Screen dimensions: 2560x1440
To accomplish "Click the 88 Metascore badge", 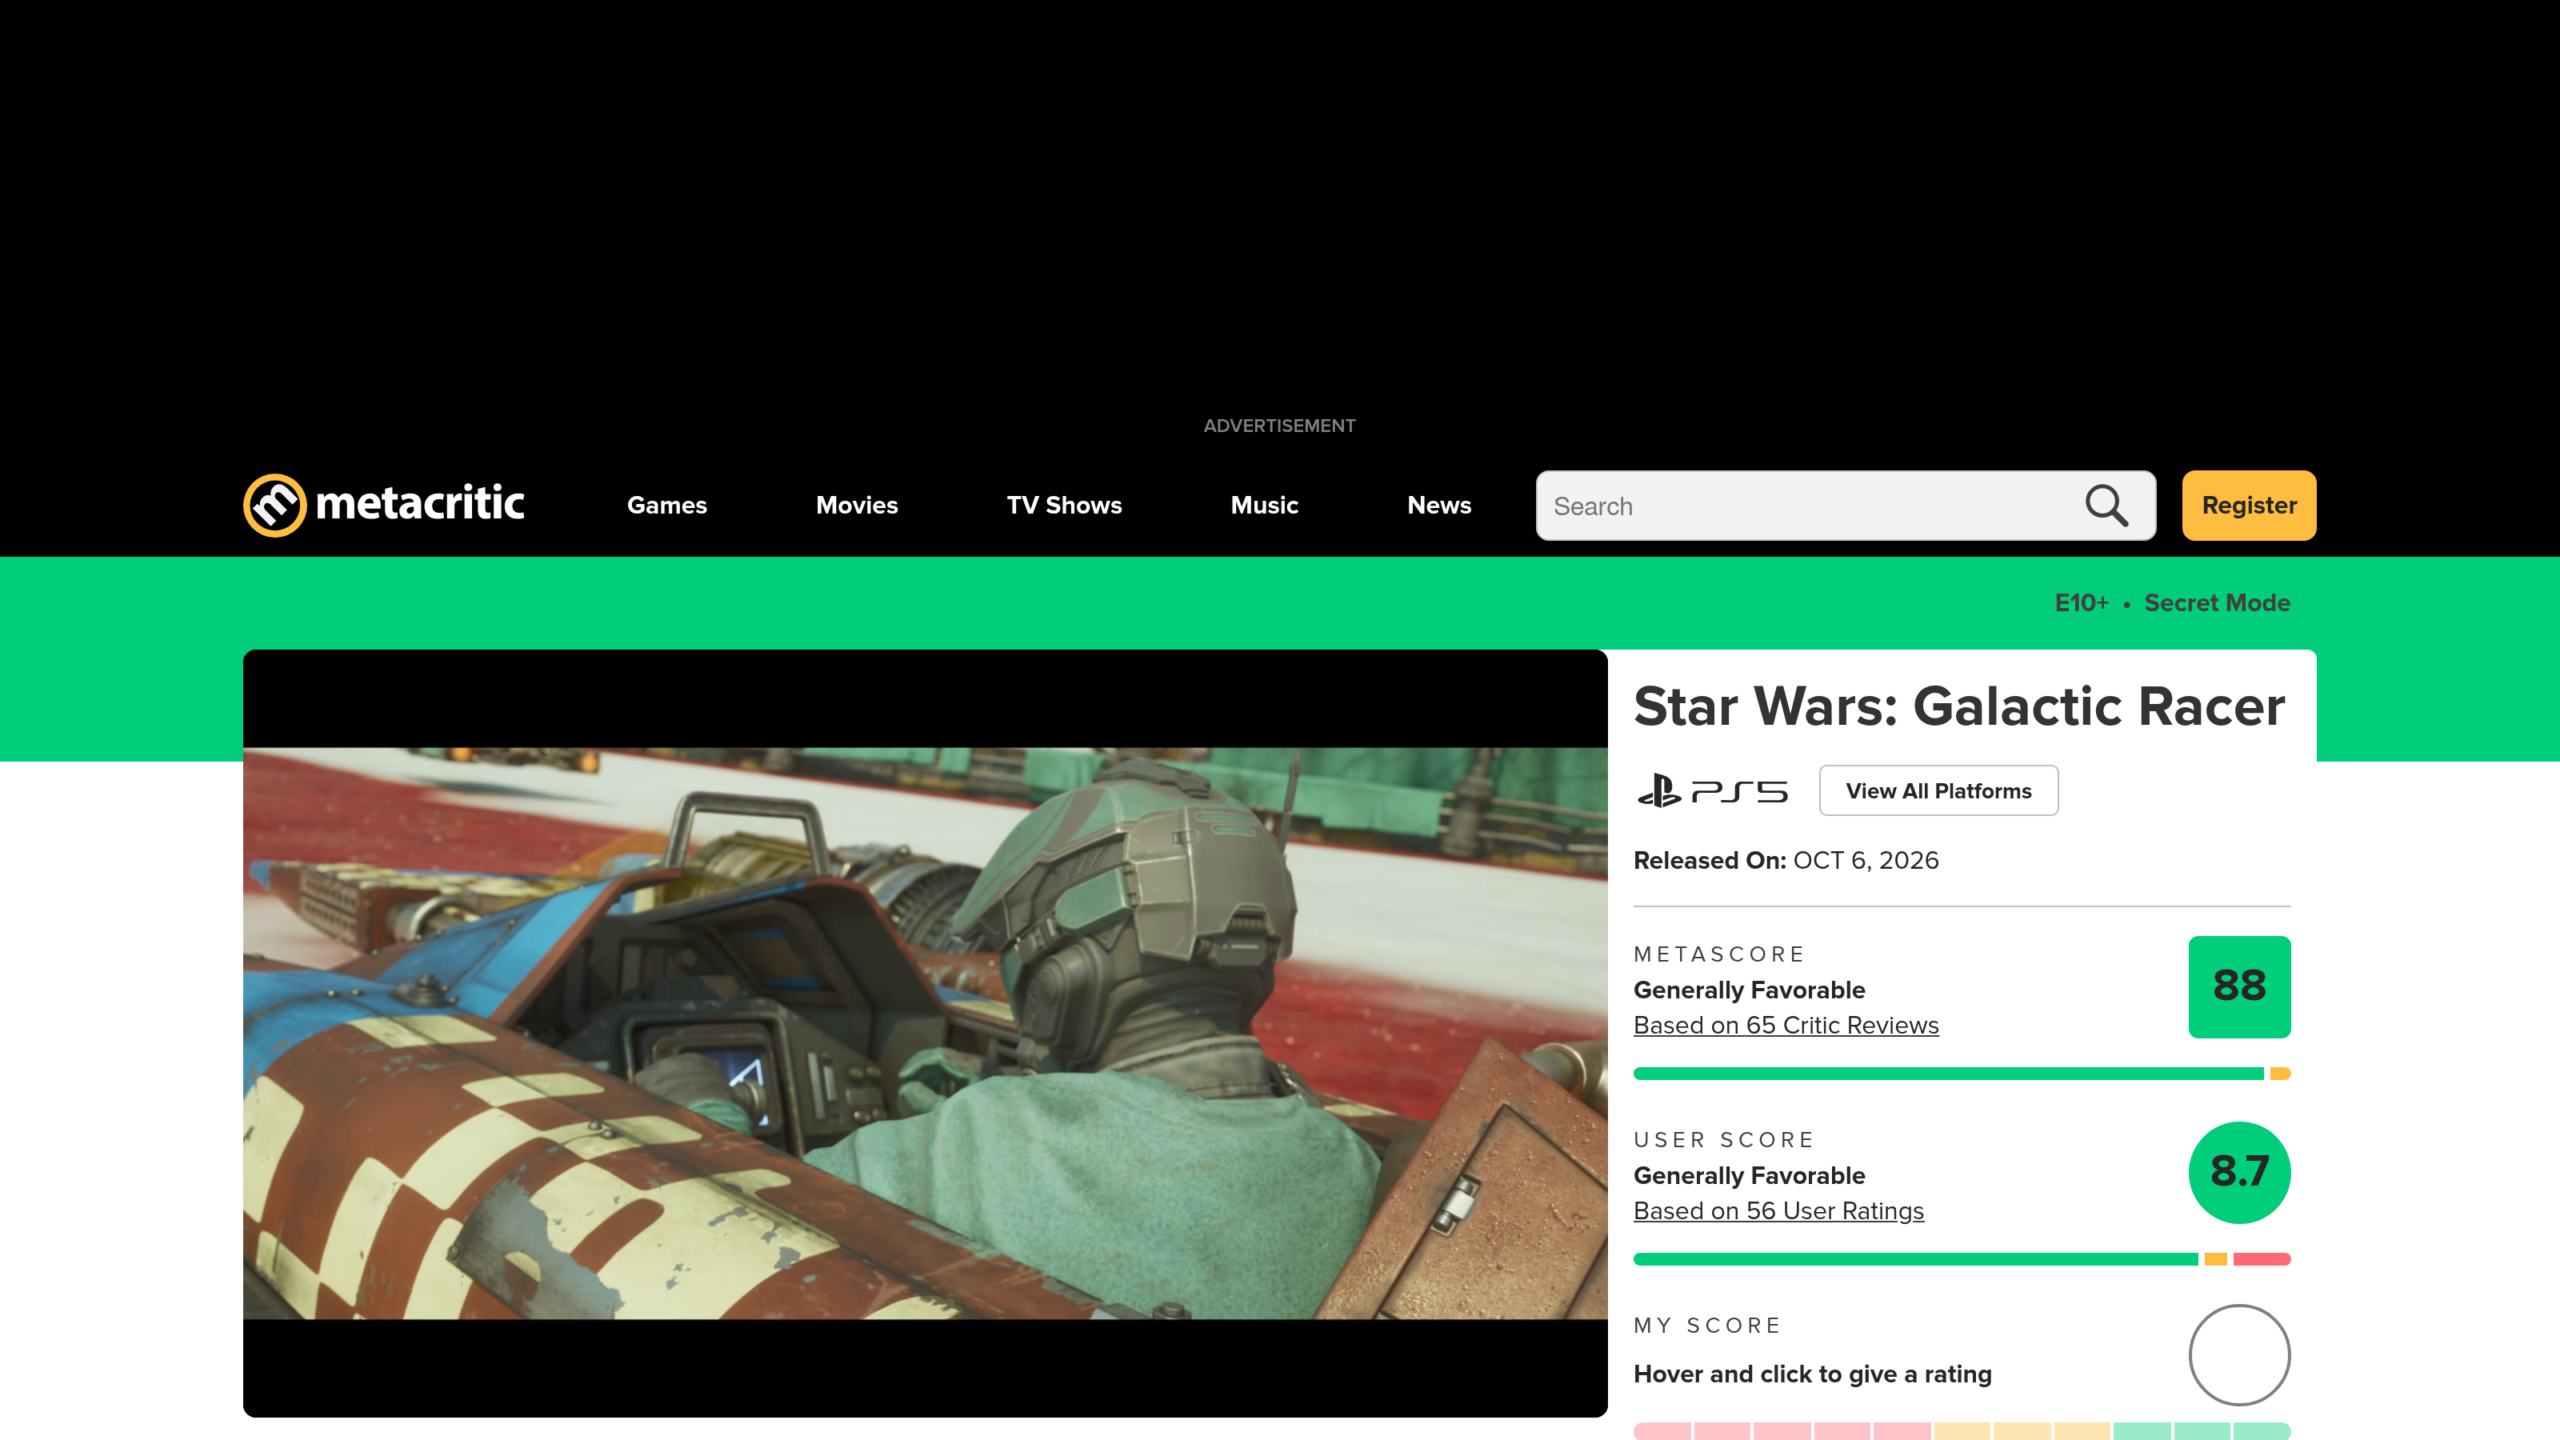I will pyautogui.click(x=2239, y=987).
